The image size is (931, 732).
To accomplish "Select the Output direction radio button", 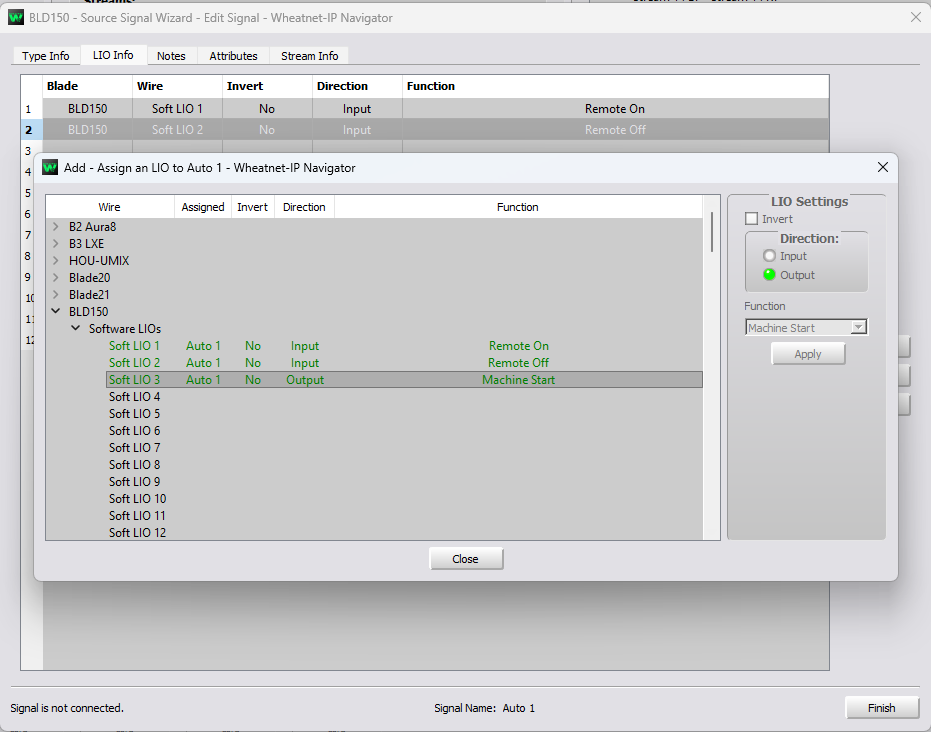I will pyautogui.click(x=770, y=274).
